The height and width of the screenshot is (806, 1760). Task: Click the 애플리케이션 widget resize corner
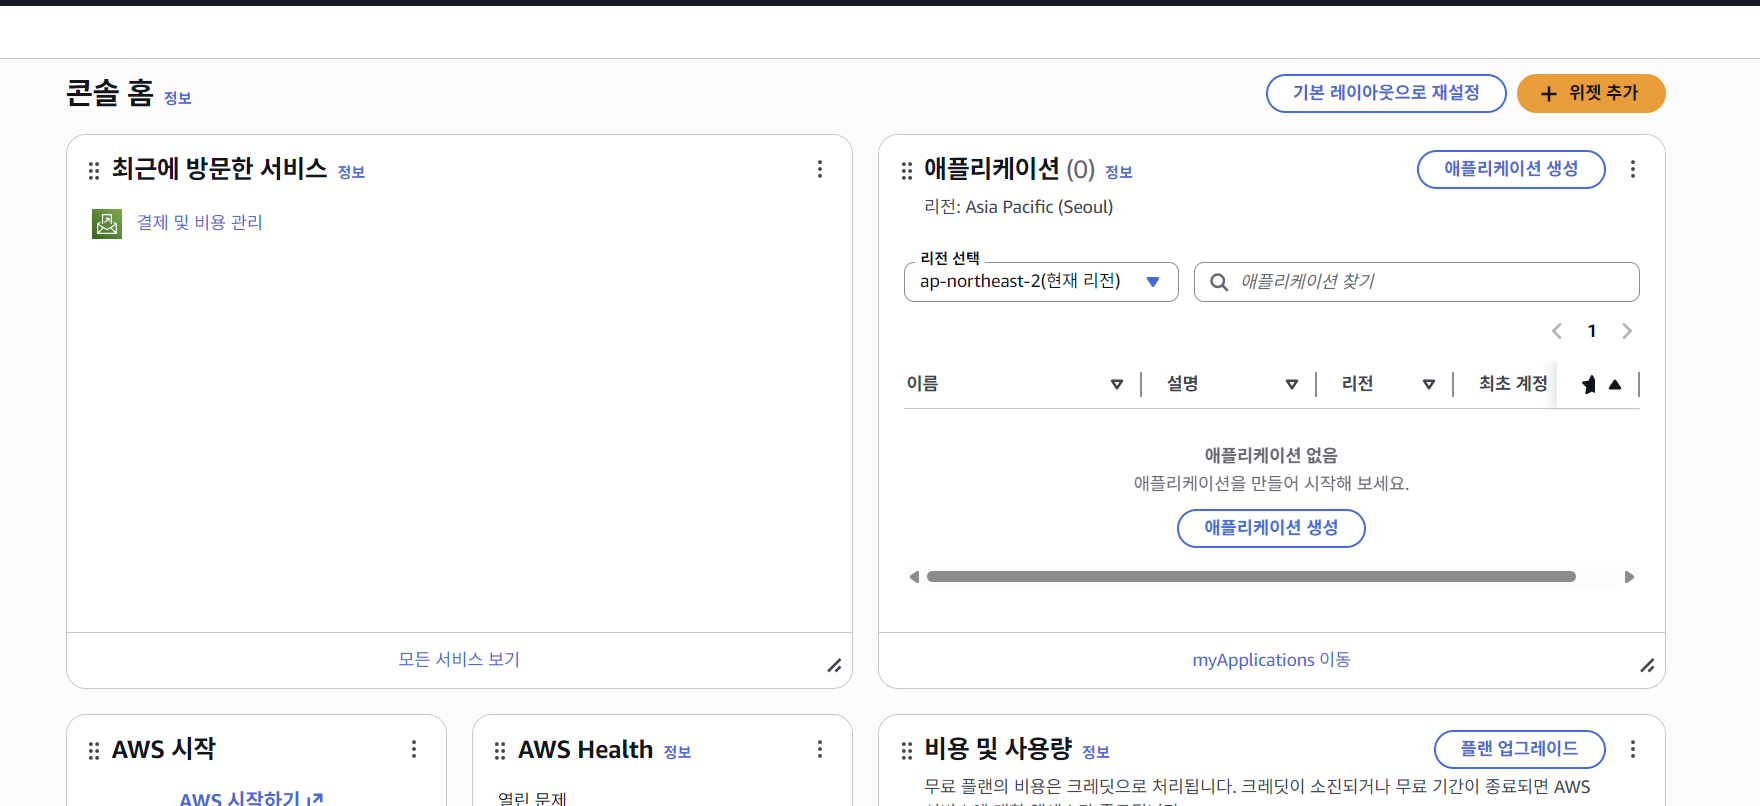(1647, 666)
